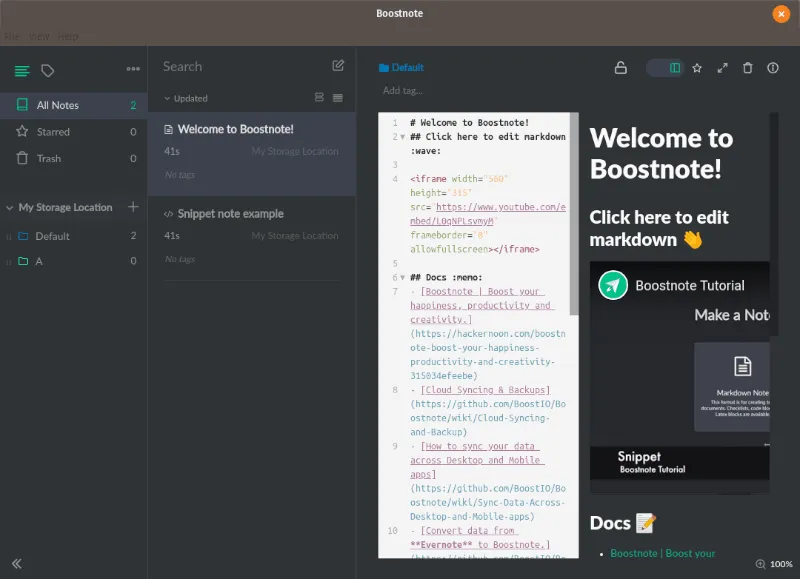Click the new note icon beside Search
800x579 pixels.
(x=338, y=66)
